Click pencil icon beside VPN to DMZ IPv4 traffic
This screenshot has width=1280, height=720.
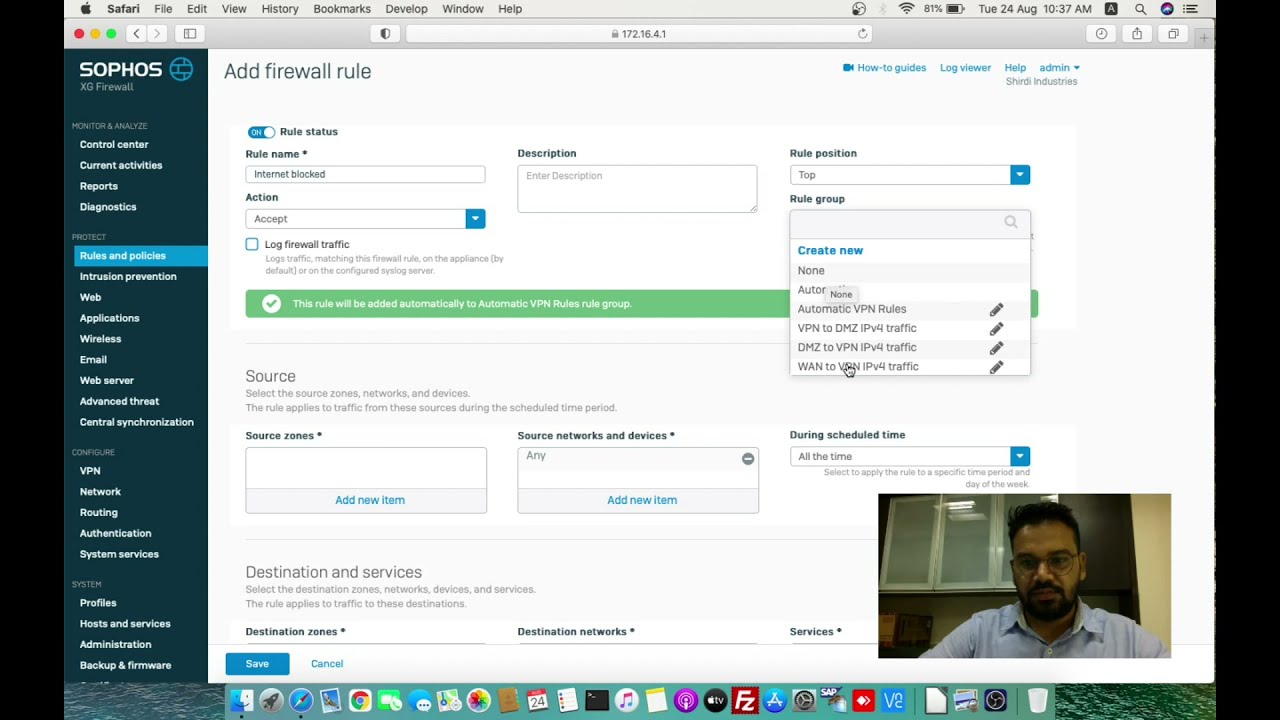(996, 329)
